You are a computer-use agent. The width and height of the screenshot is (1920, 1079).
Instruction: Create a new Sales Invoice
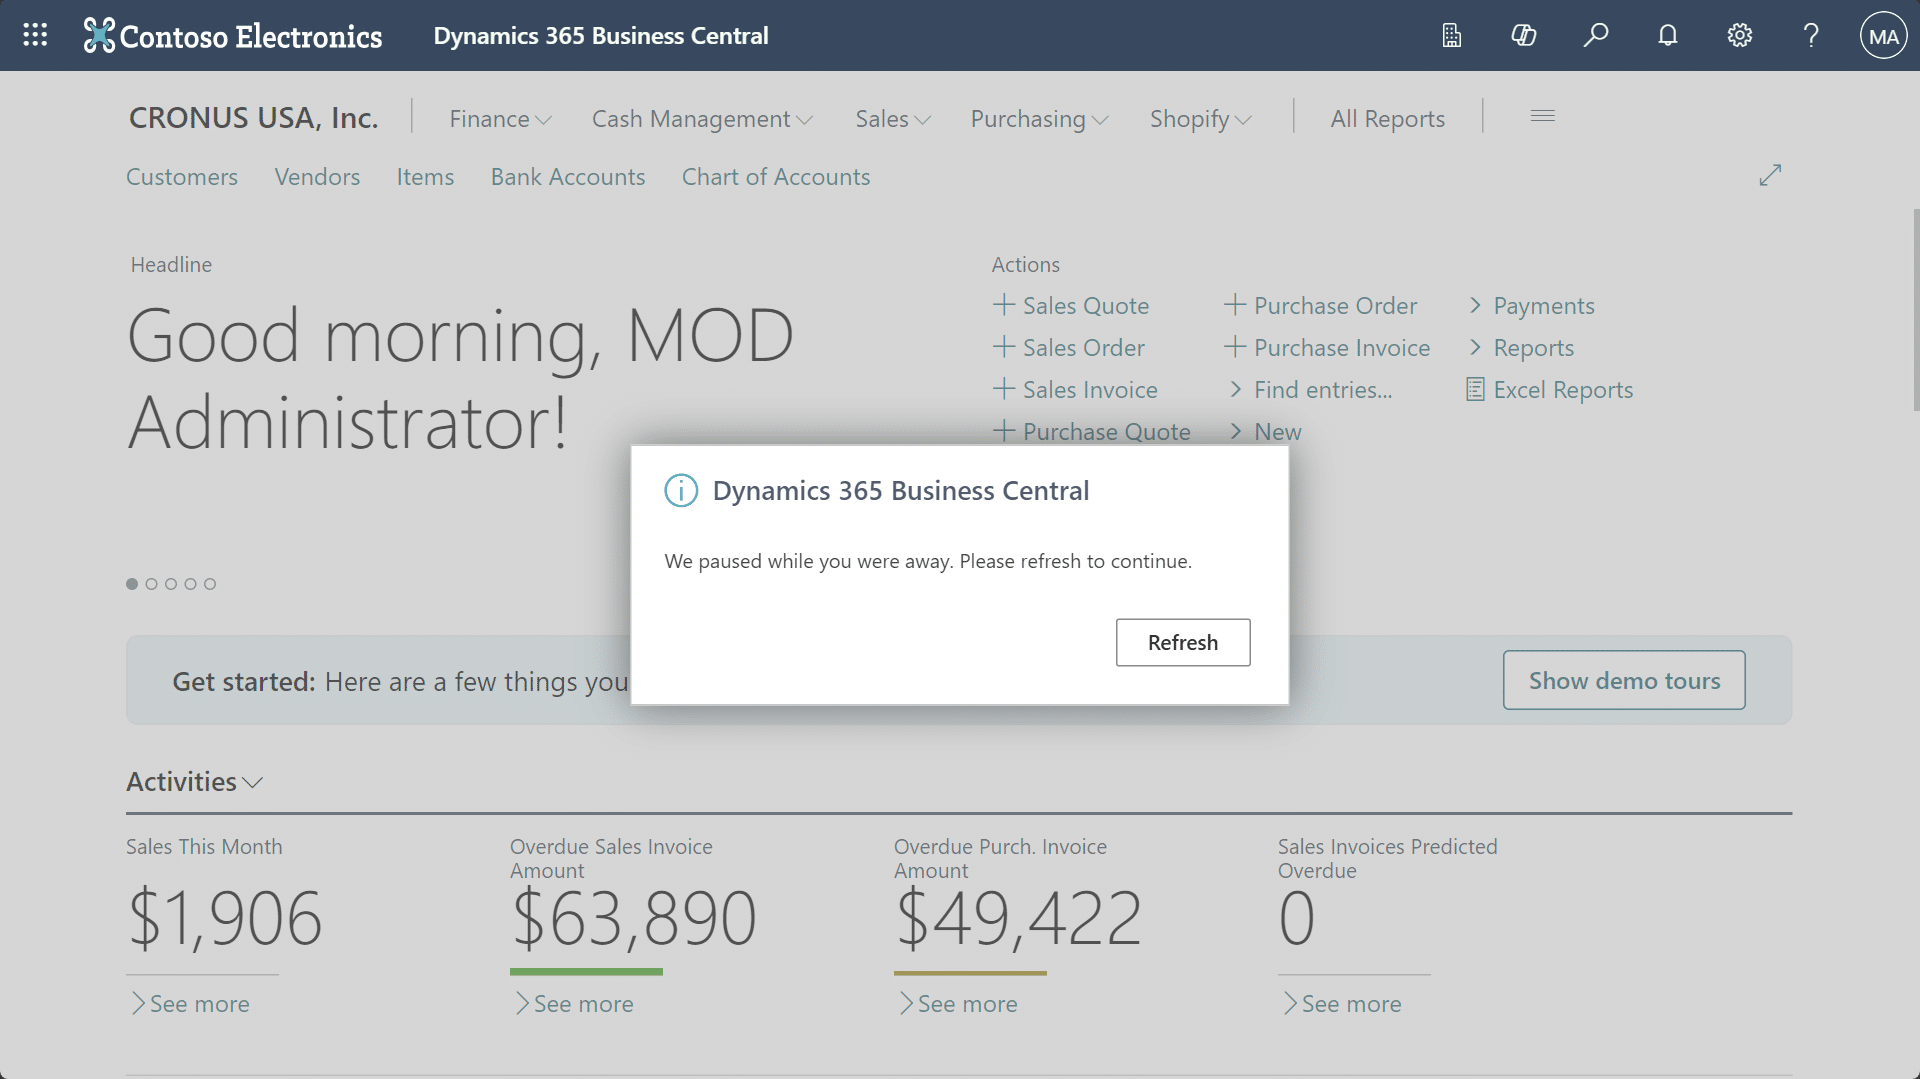click(x=1075, y=390)
